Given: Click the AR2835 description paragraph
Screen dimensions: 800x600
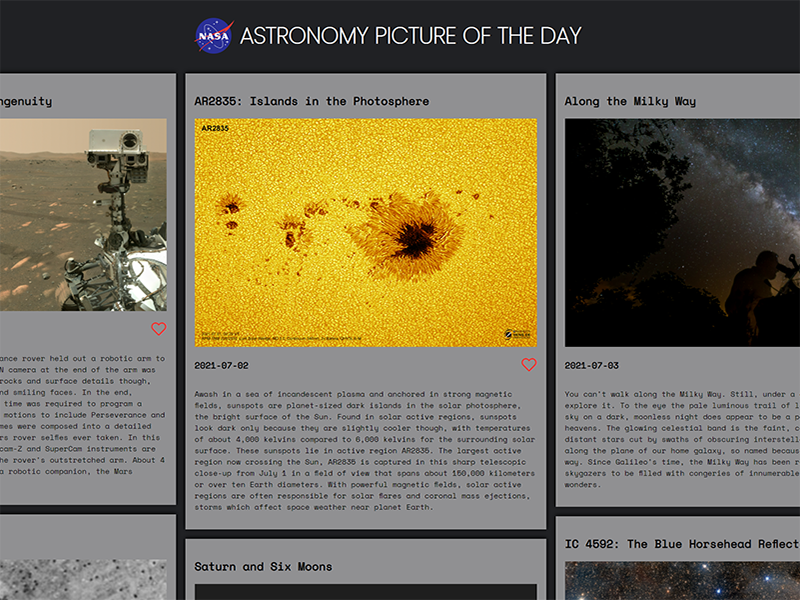Looking at the screenshot, I should (365, 450).
